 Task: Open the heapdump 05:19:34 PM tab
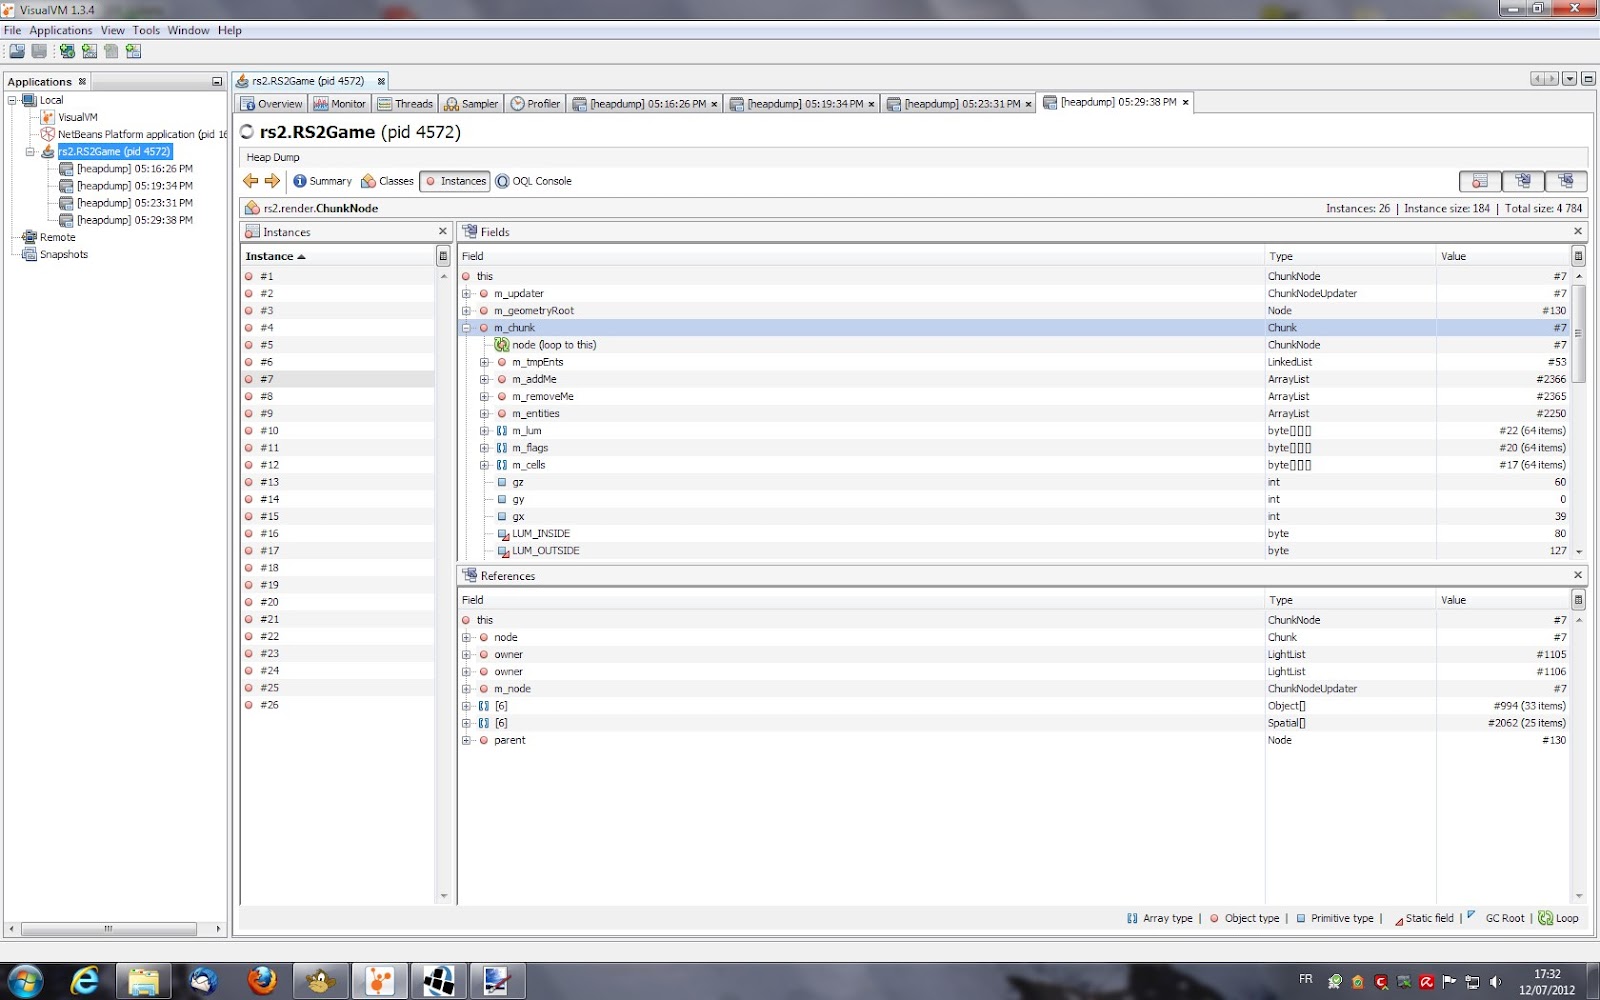coord(802,104)
